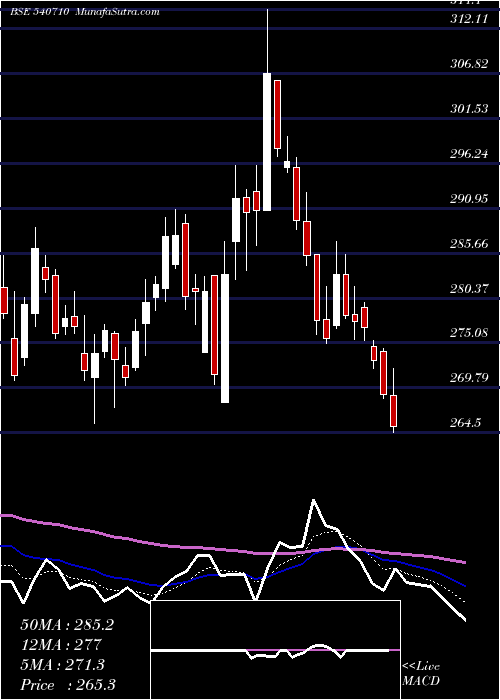Click the 312.11 price axis label

(x=469, y=19)
